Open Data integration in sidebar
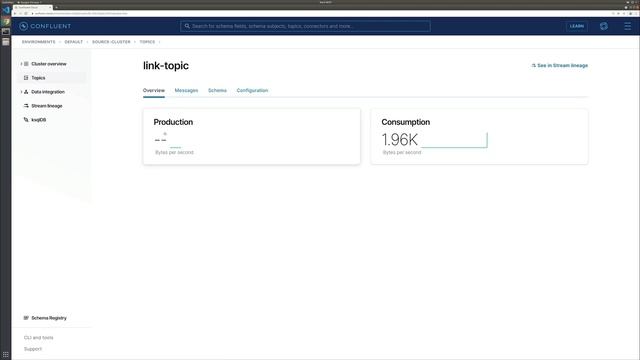The height and width of the screenshot is (360, 640). click(x=48, y=92)
